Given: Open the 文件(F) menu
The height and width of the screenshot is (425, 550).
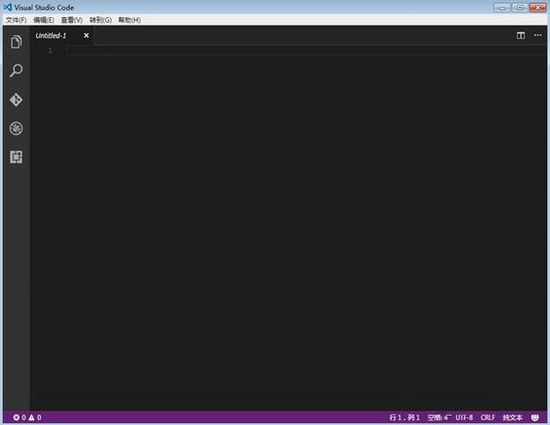Looking at the screenshot, I should [x=16, y=20].
